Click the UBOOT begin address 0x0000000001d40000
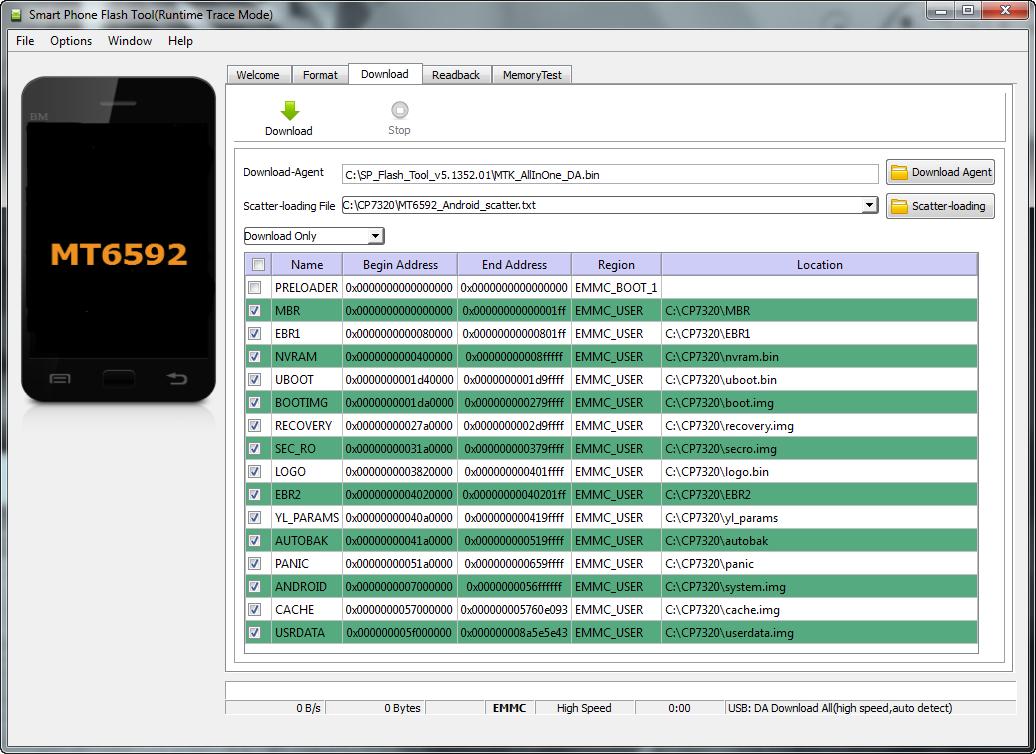Viewport: 1036px width, 754px height. point(400,379)
